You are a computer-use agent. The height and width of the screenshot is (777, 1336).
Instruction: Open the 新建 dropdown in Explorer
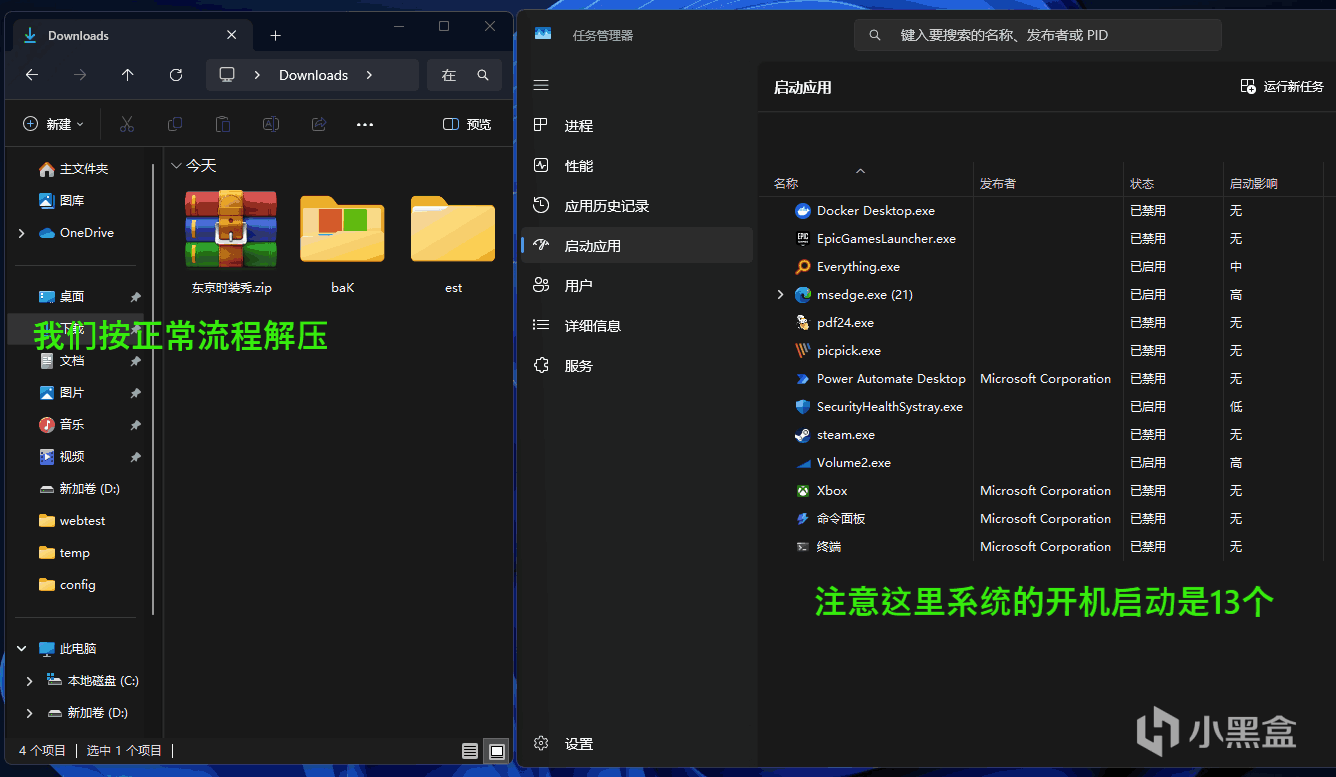pos(53,124)
